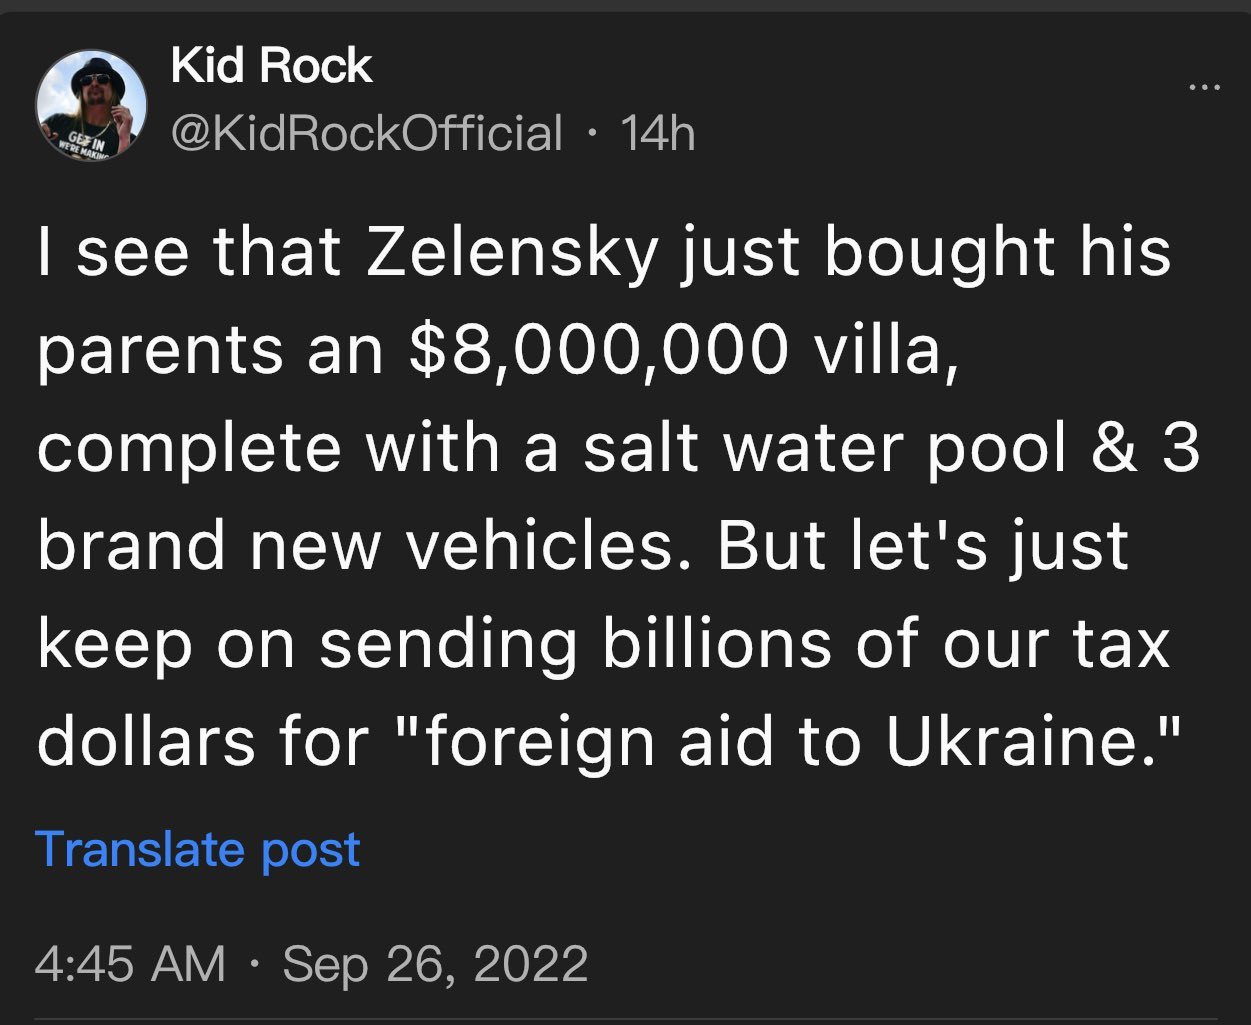Open the three-dot more options menu
Image resolution: width=1251 pixels, height=1025 pixels.
coord(1204,88)
